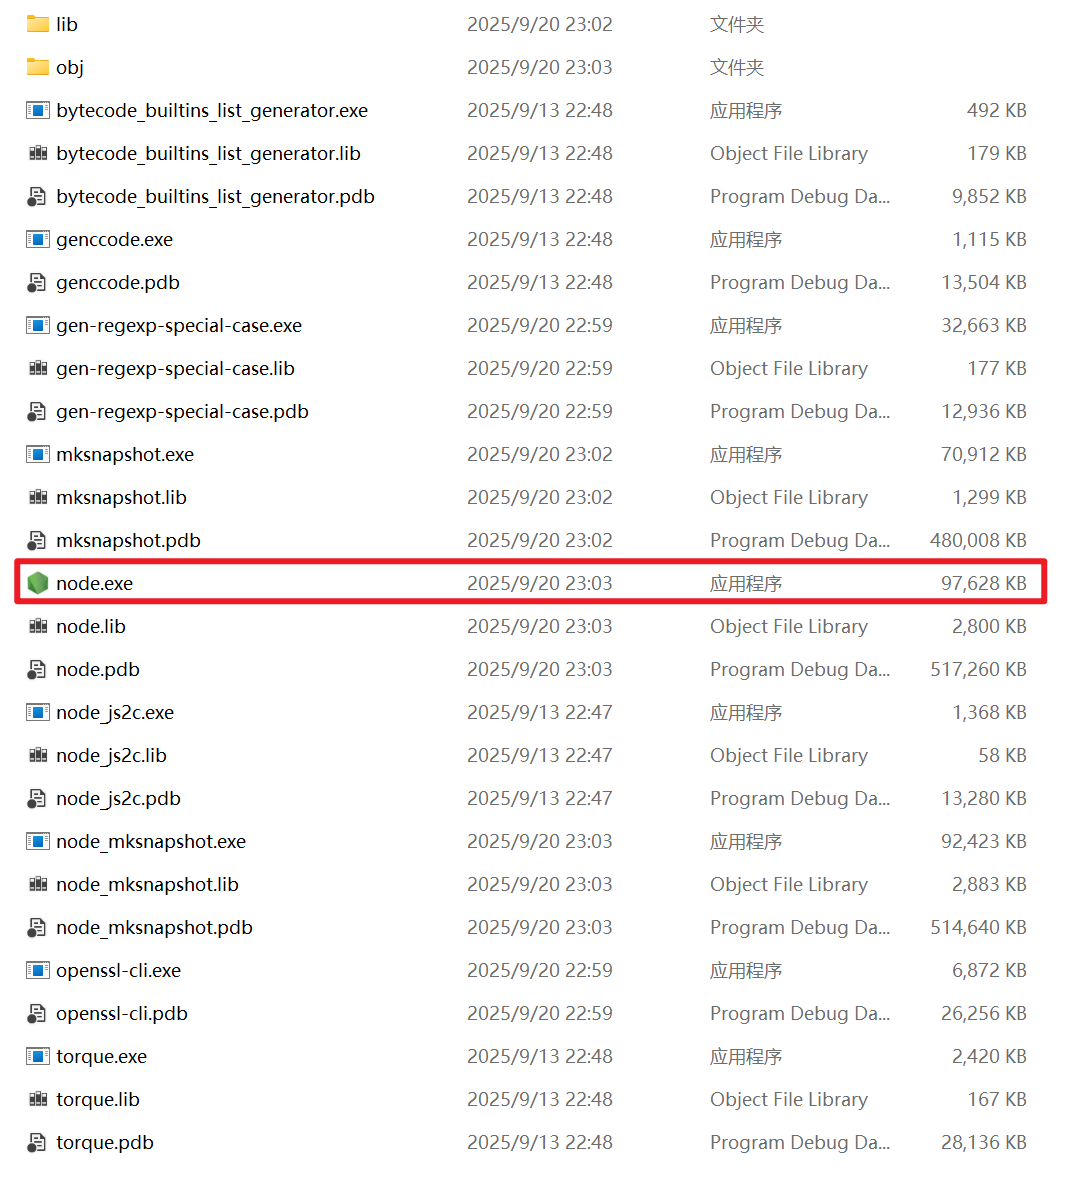Select the obj folder icon
The width and height of the screenshot is (1071, 1185).
tap(38, 67)
